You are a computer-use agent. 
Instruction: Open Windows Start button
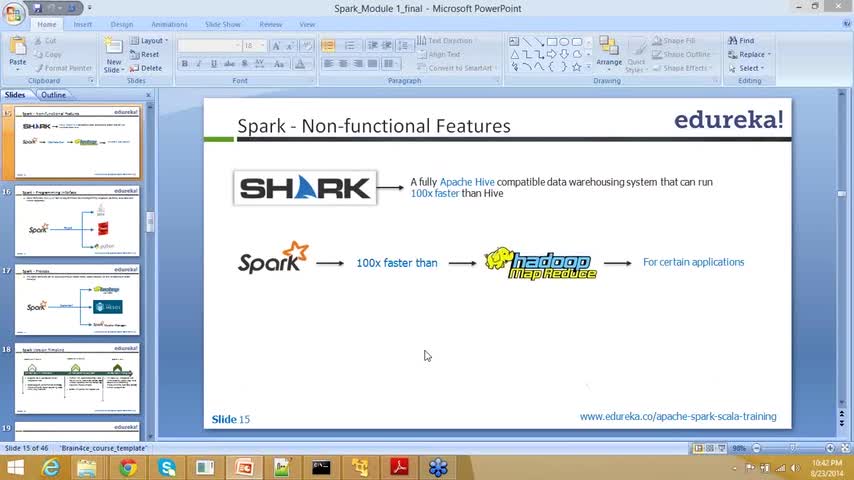click(x=15, y=467)
